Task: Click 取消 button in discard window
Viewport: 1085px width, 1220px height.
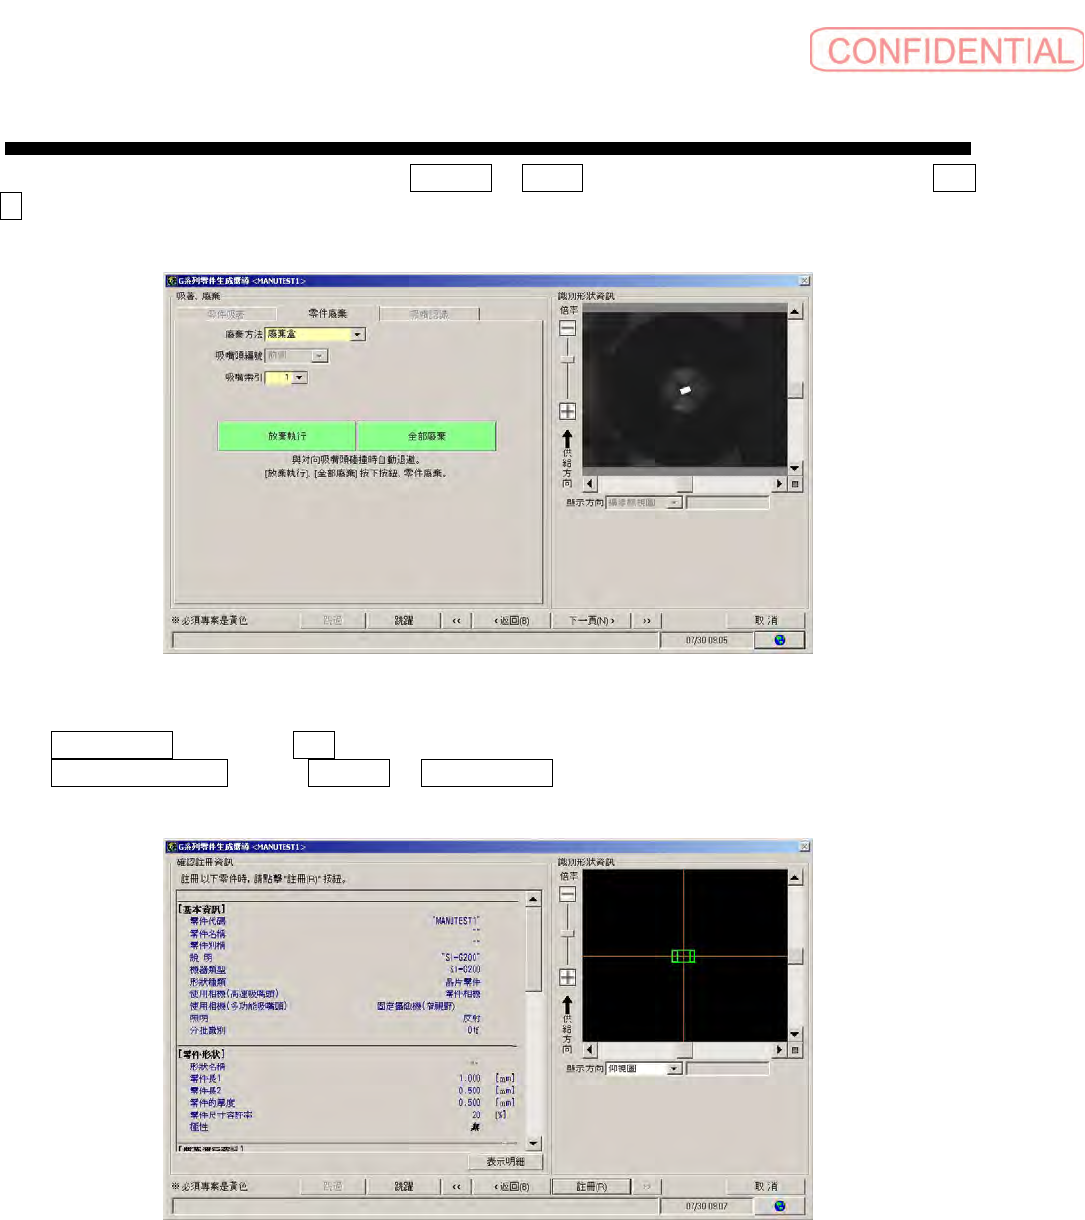Action: coord(767,621)
